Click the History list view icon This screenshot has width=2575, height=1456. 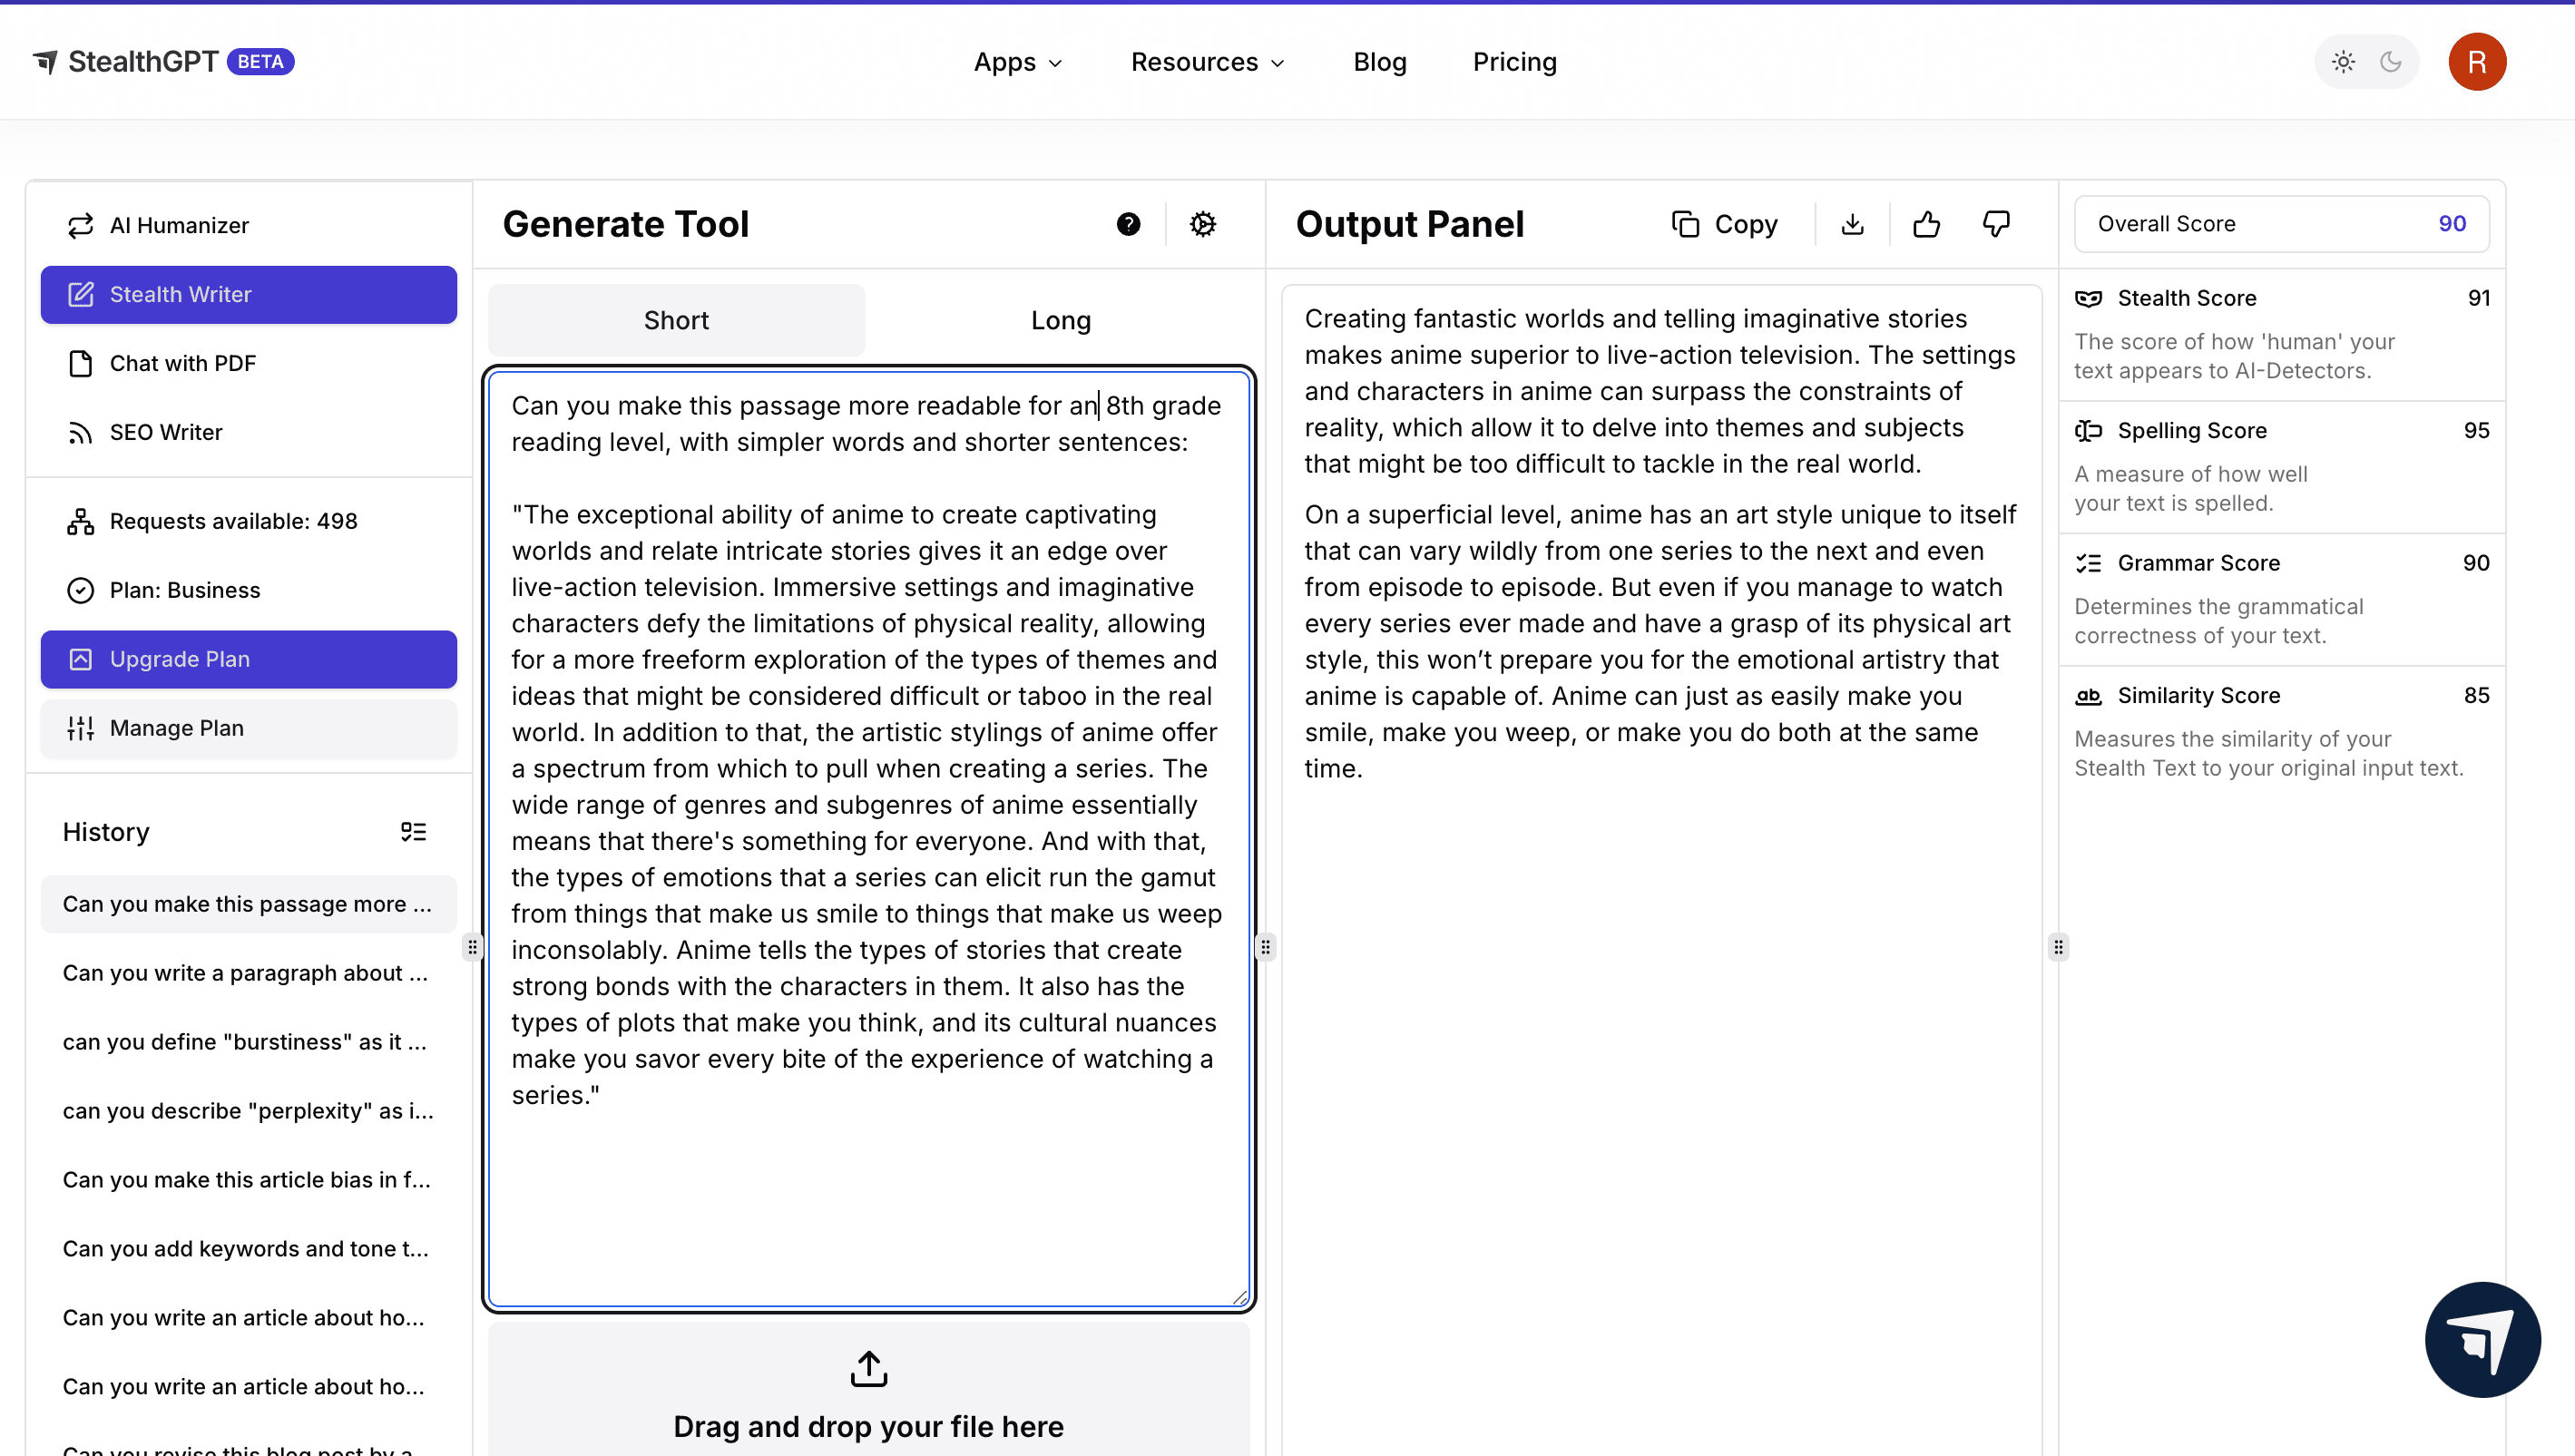point(413,832)
